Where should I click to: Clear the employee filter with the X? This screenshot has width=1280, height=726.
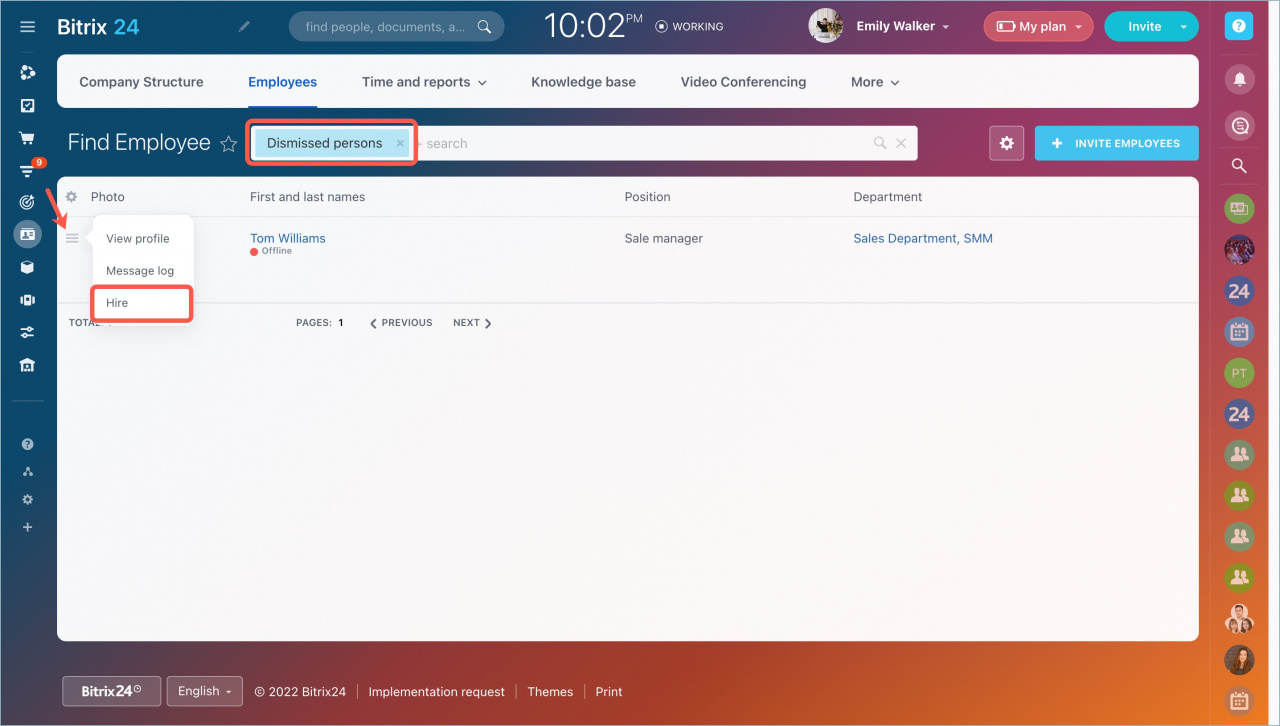901,143
